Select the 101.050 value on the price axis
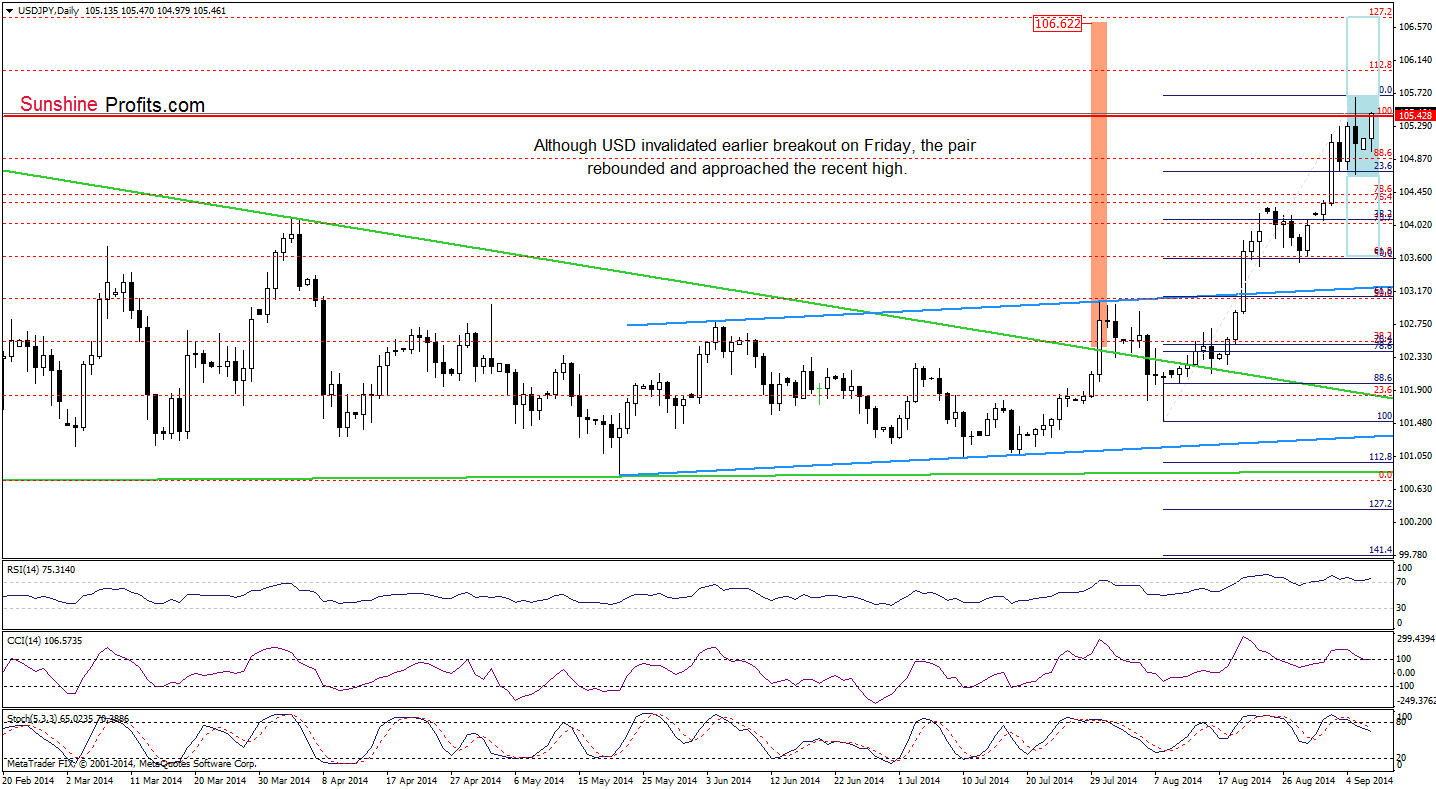The width and height of the screenshot is (1436, 789). click(x=1414, y=456)
